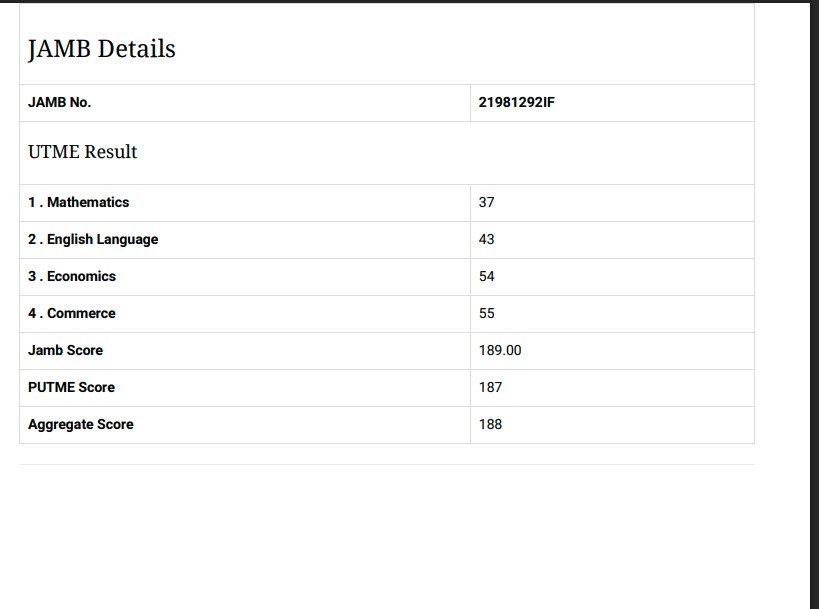
Task: Click the PUTME Score value 187
Action: [x=490, y=387]
